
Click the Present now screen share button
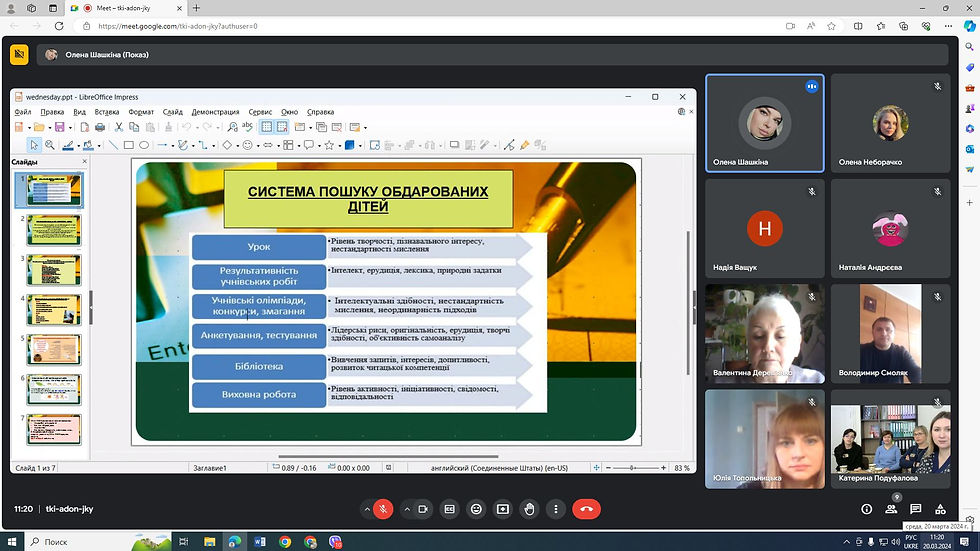(502, 509)
